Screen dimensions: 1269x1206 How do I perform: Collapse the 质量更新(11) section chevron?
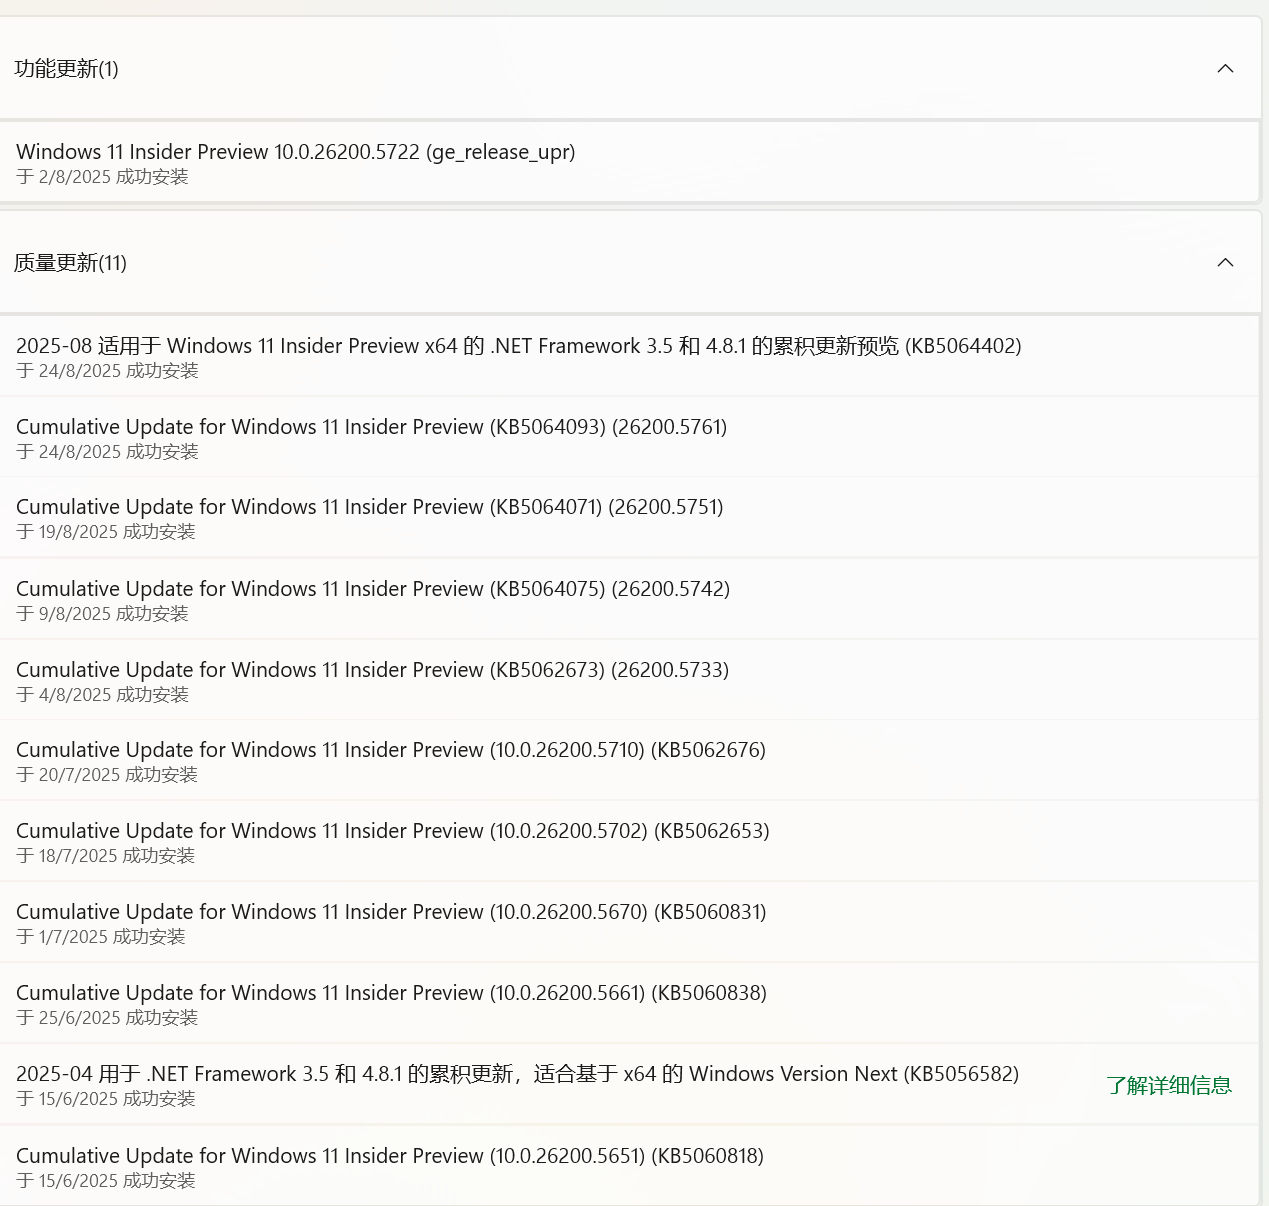tap(1225, 262)
